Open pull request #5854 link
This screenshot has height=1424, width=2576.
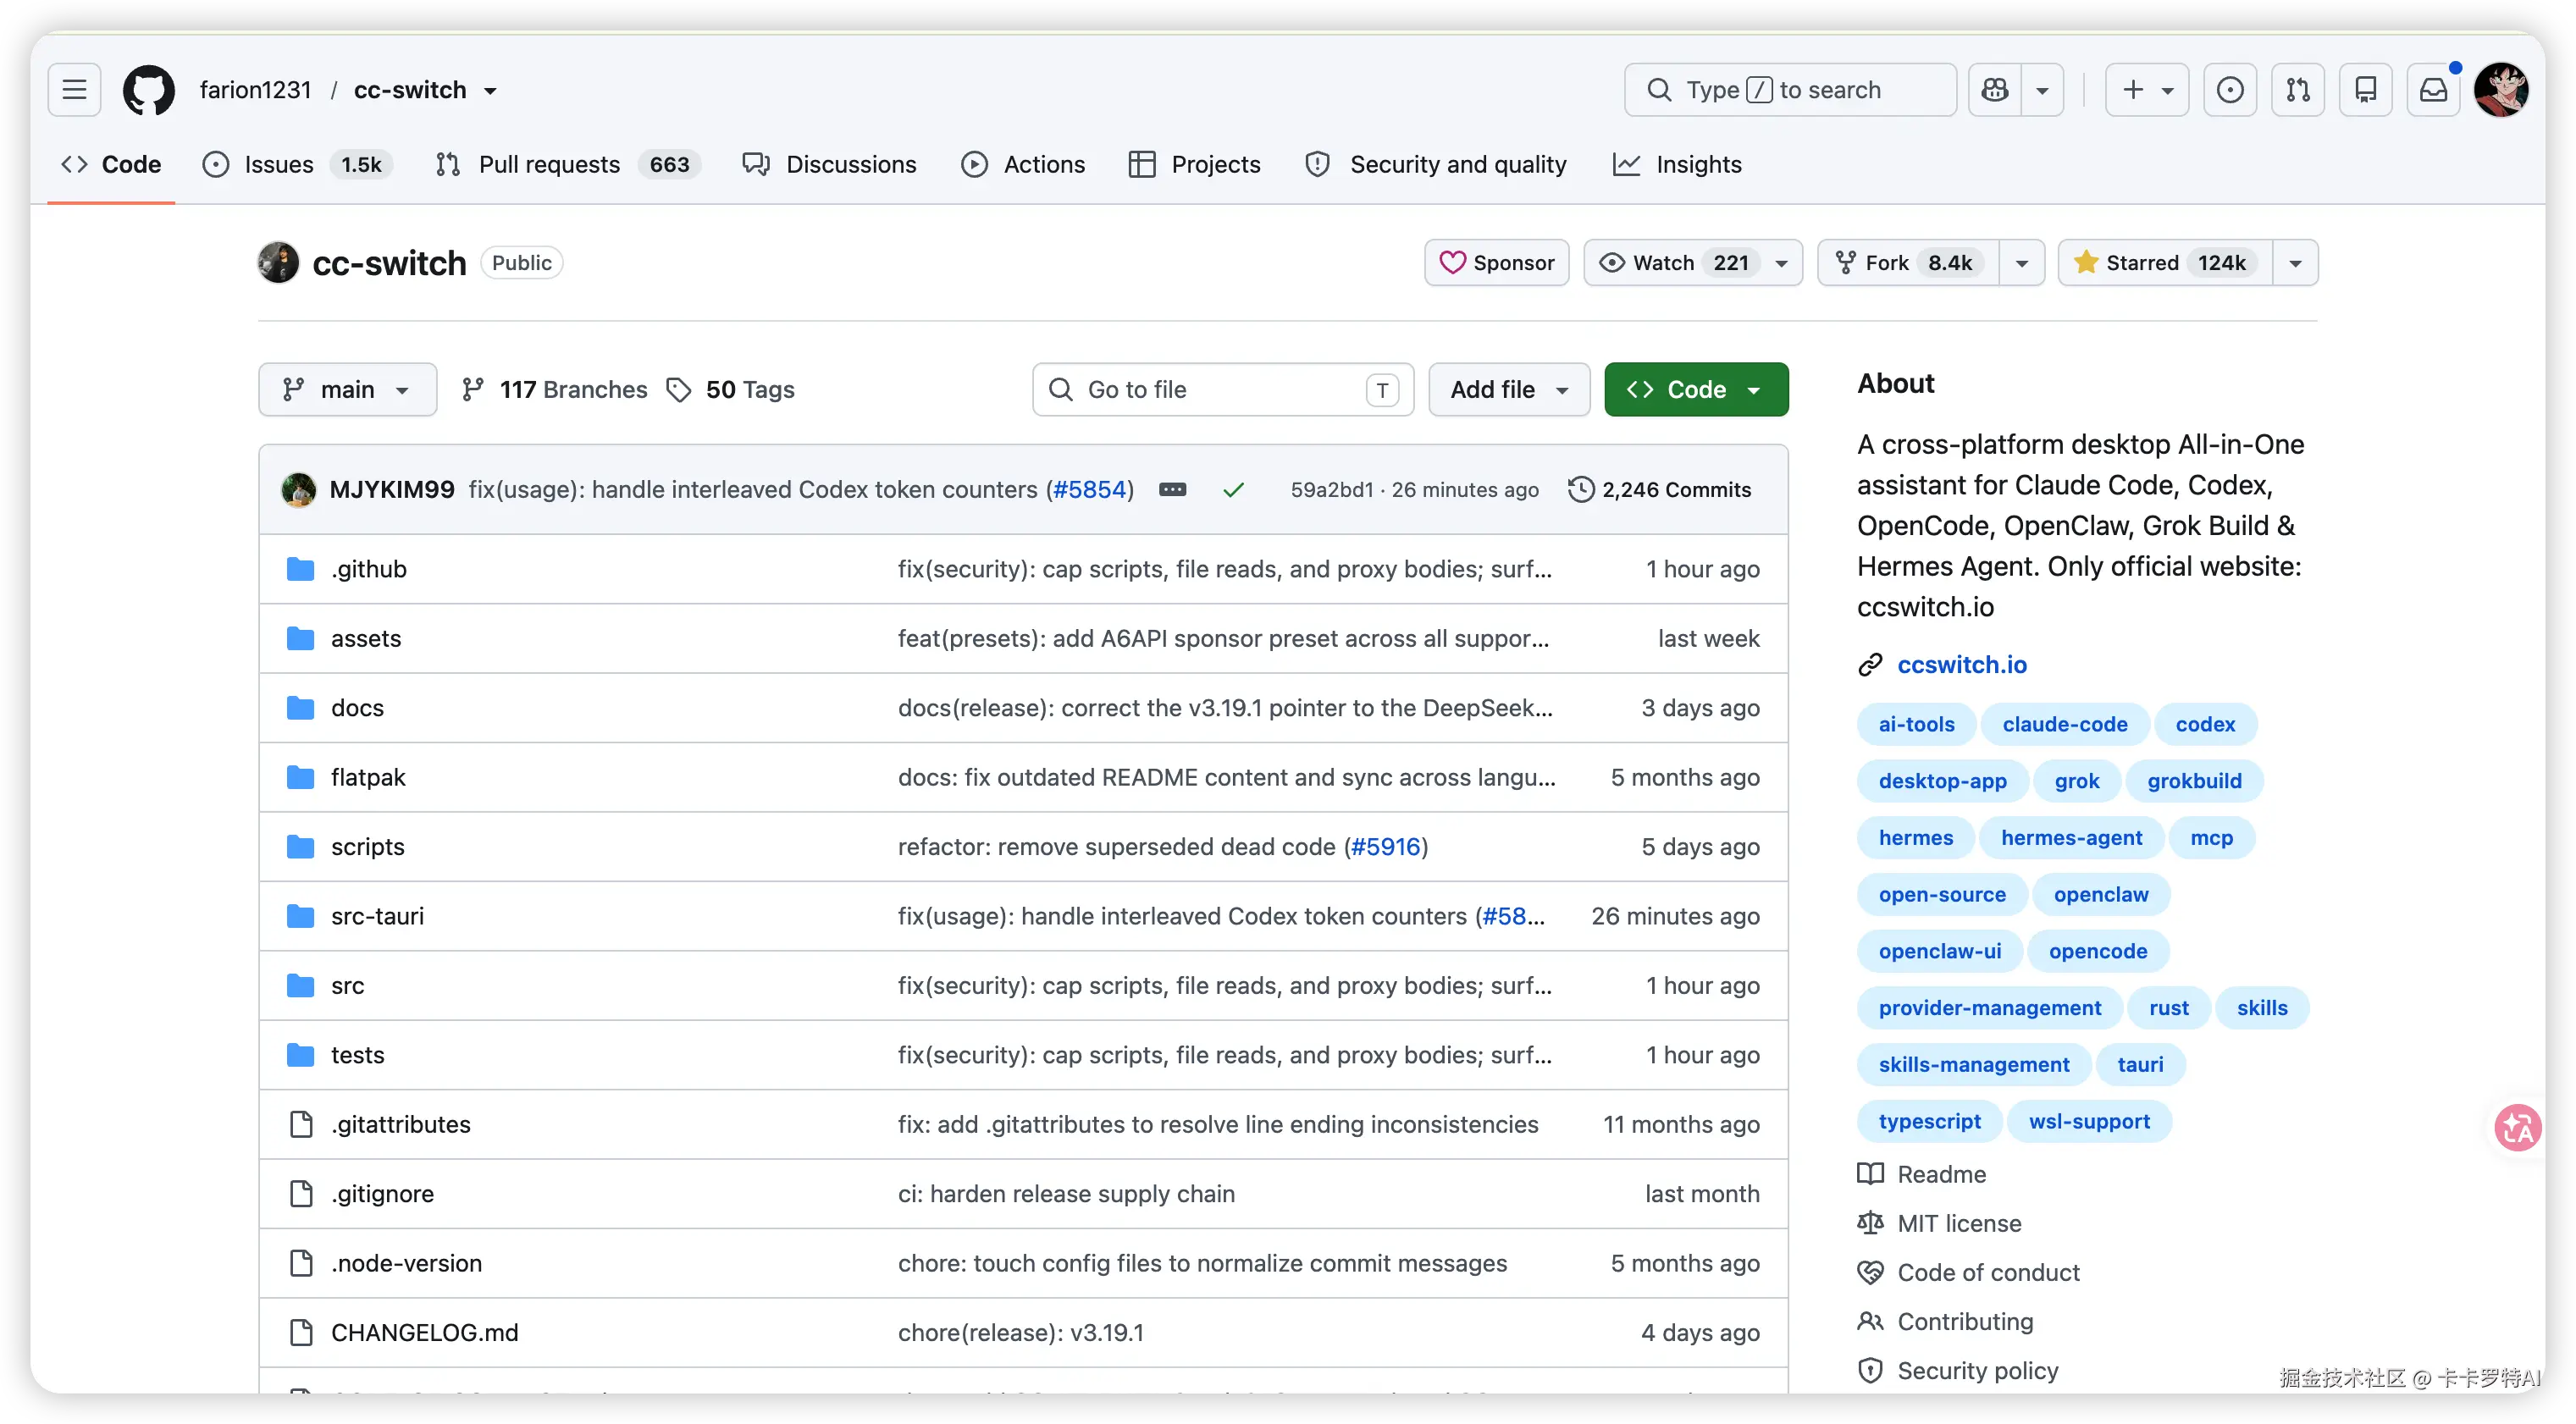coord(1090,490)
